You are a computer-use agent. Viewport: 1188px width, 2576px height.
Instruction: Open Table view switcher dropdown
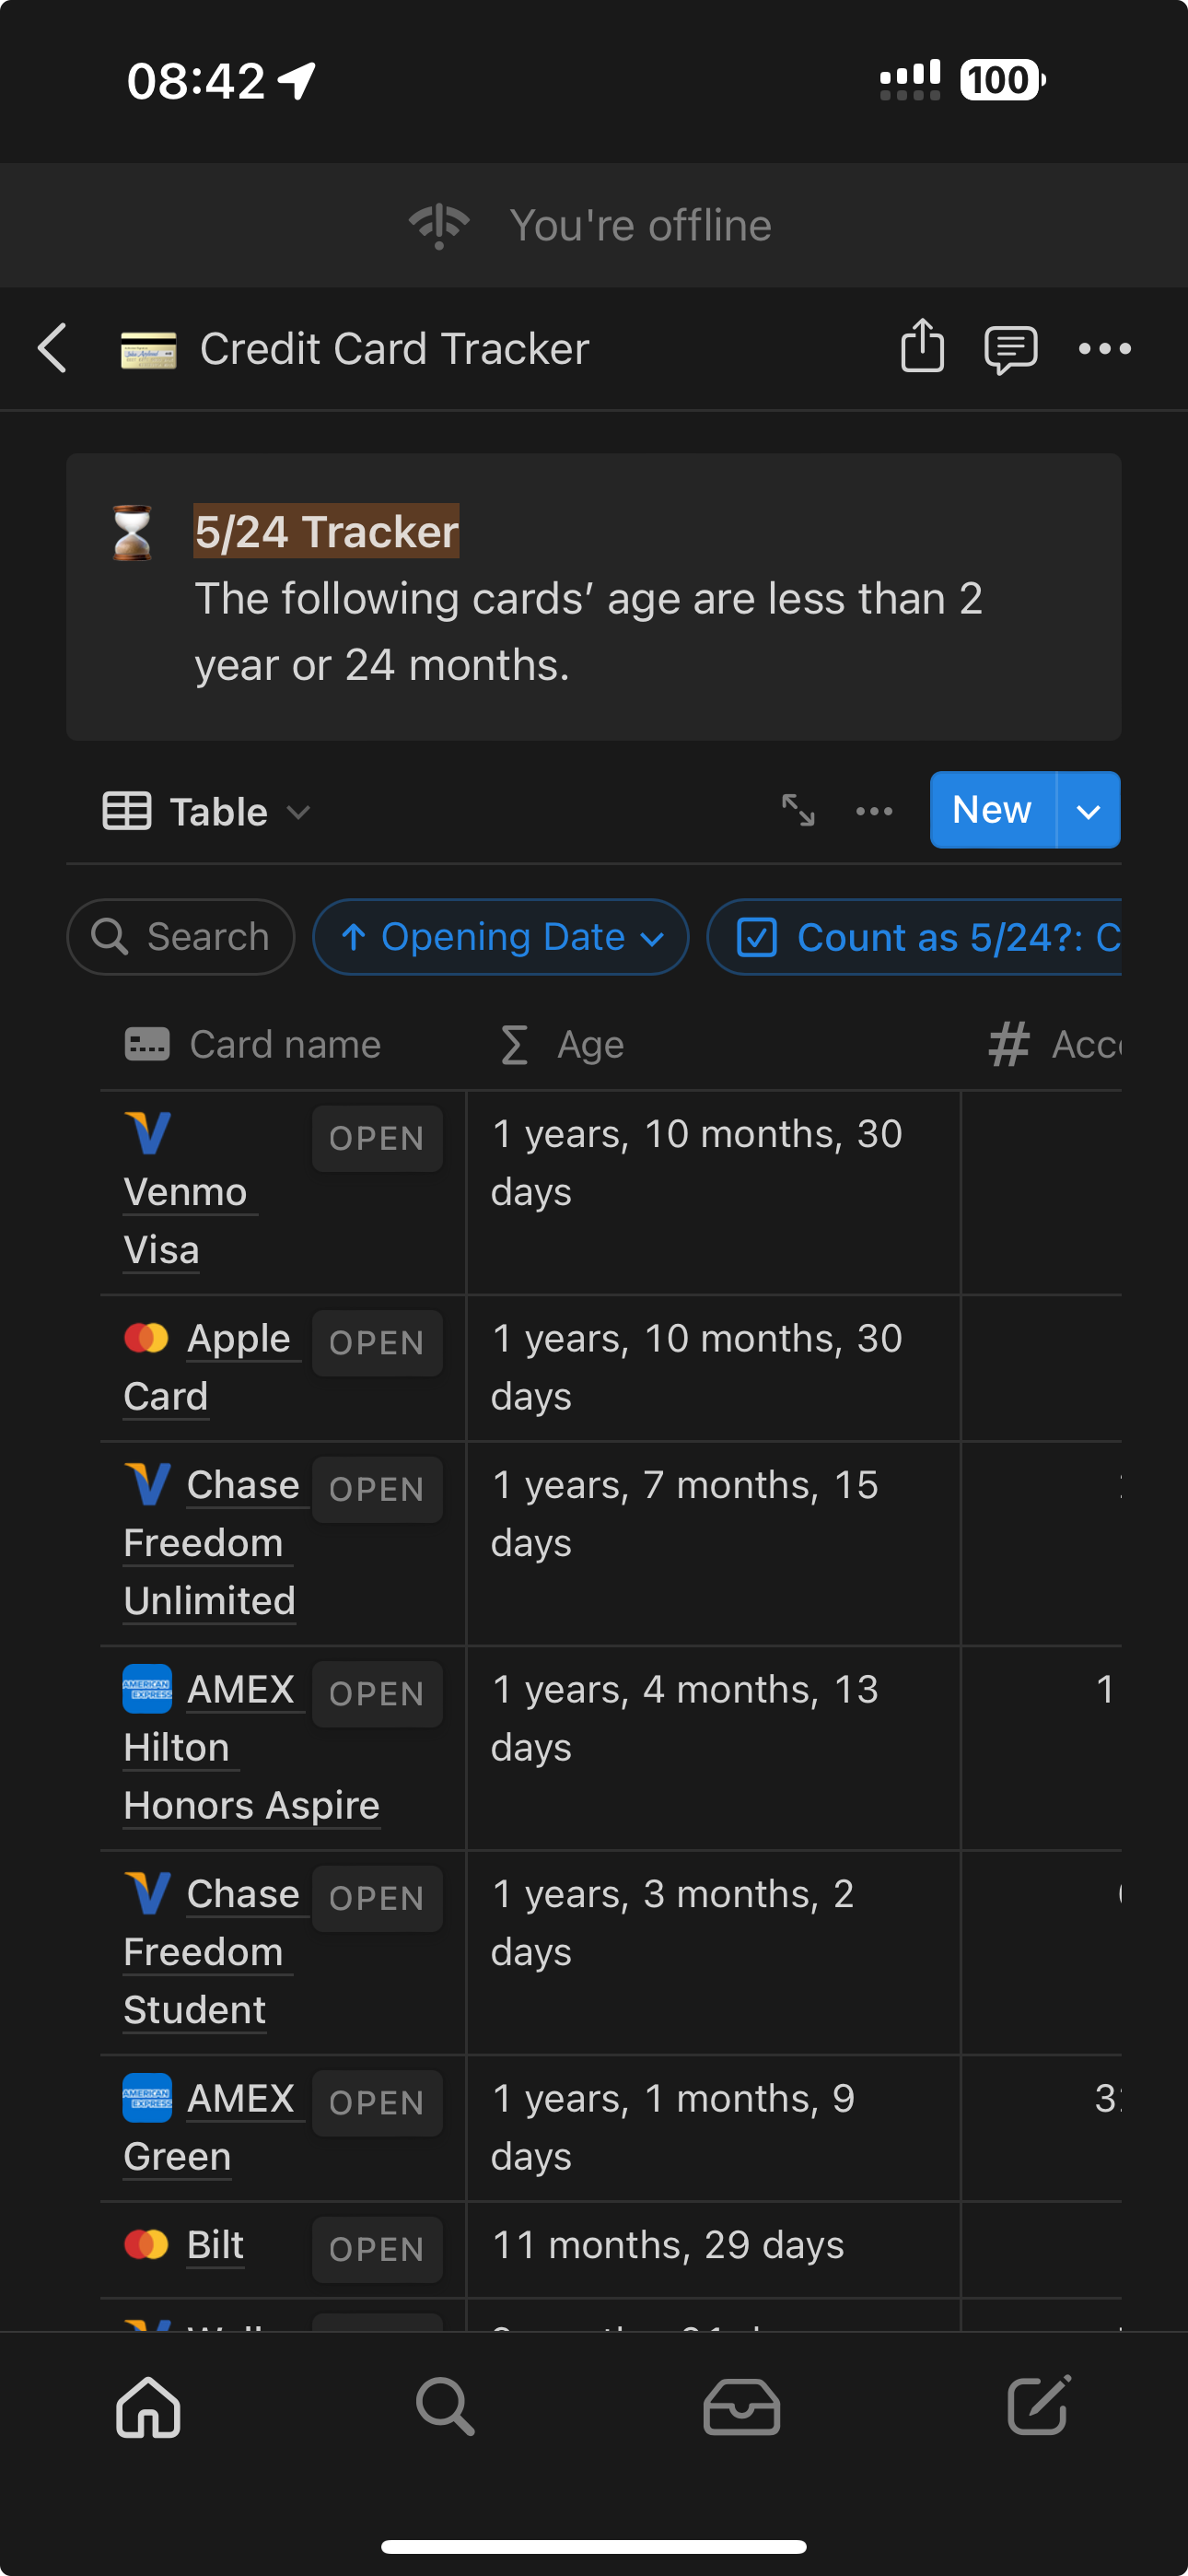coord(207,811)
